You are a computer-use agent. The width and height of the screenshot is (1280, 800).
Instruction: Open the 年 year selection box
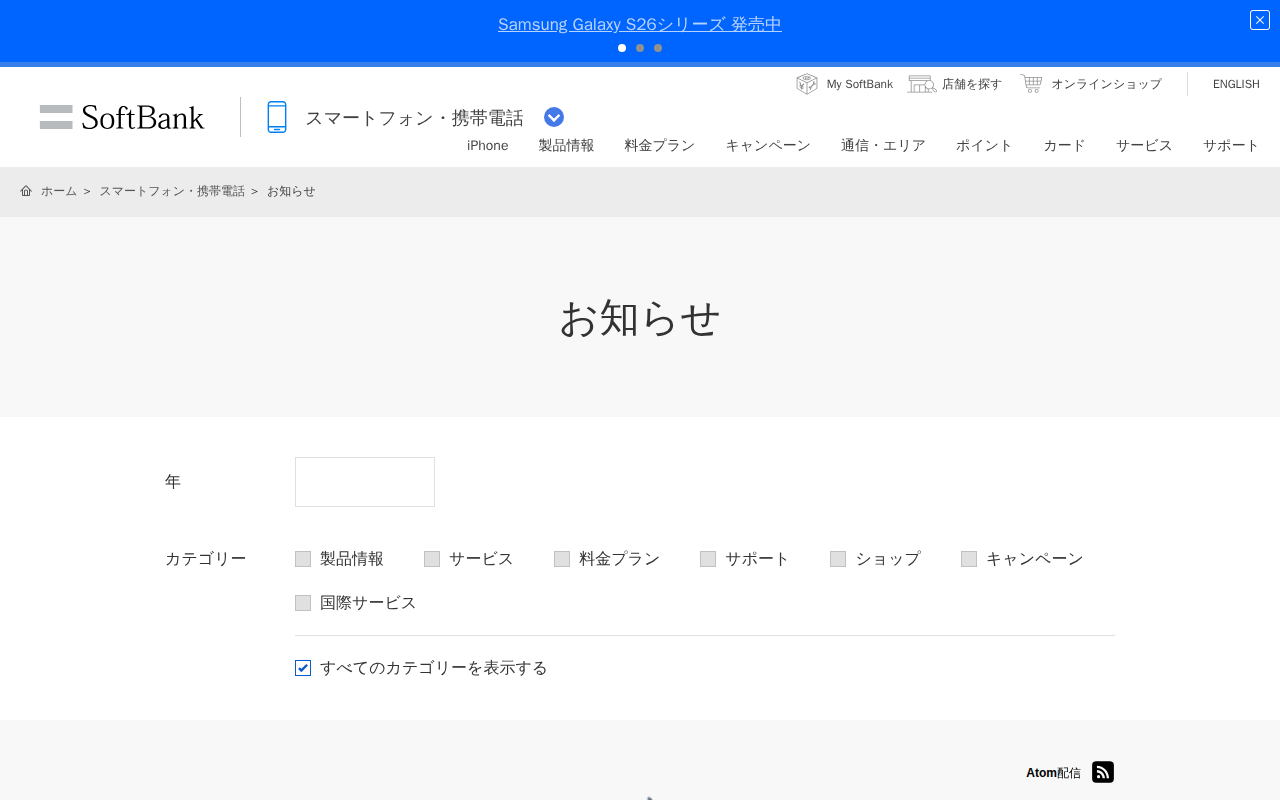click(x=365, y=482)
